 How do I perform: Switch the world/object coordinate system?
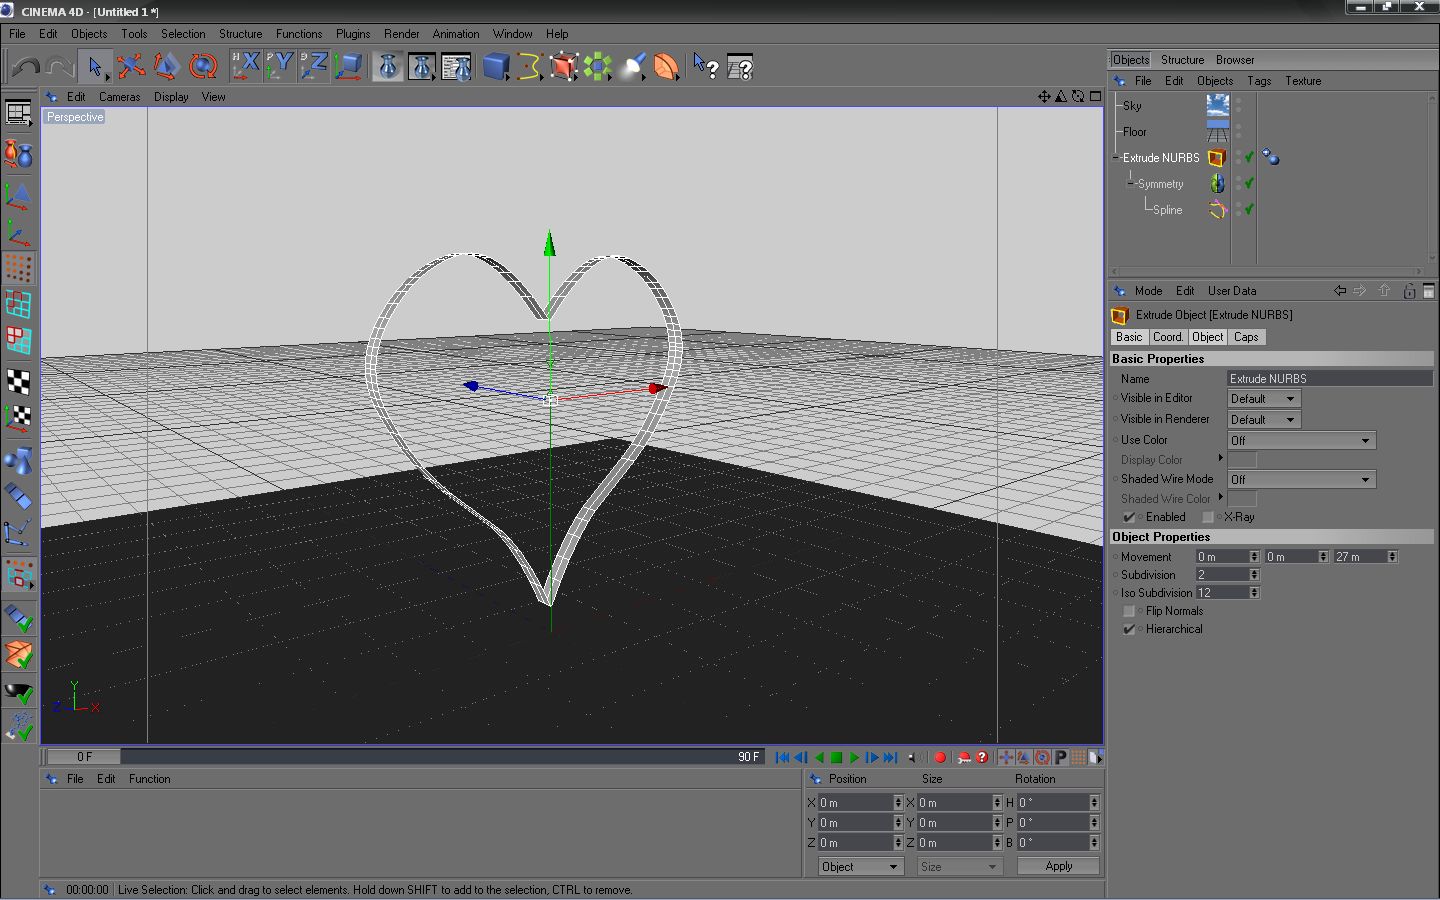point(348,67)
